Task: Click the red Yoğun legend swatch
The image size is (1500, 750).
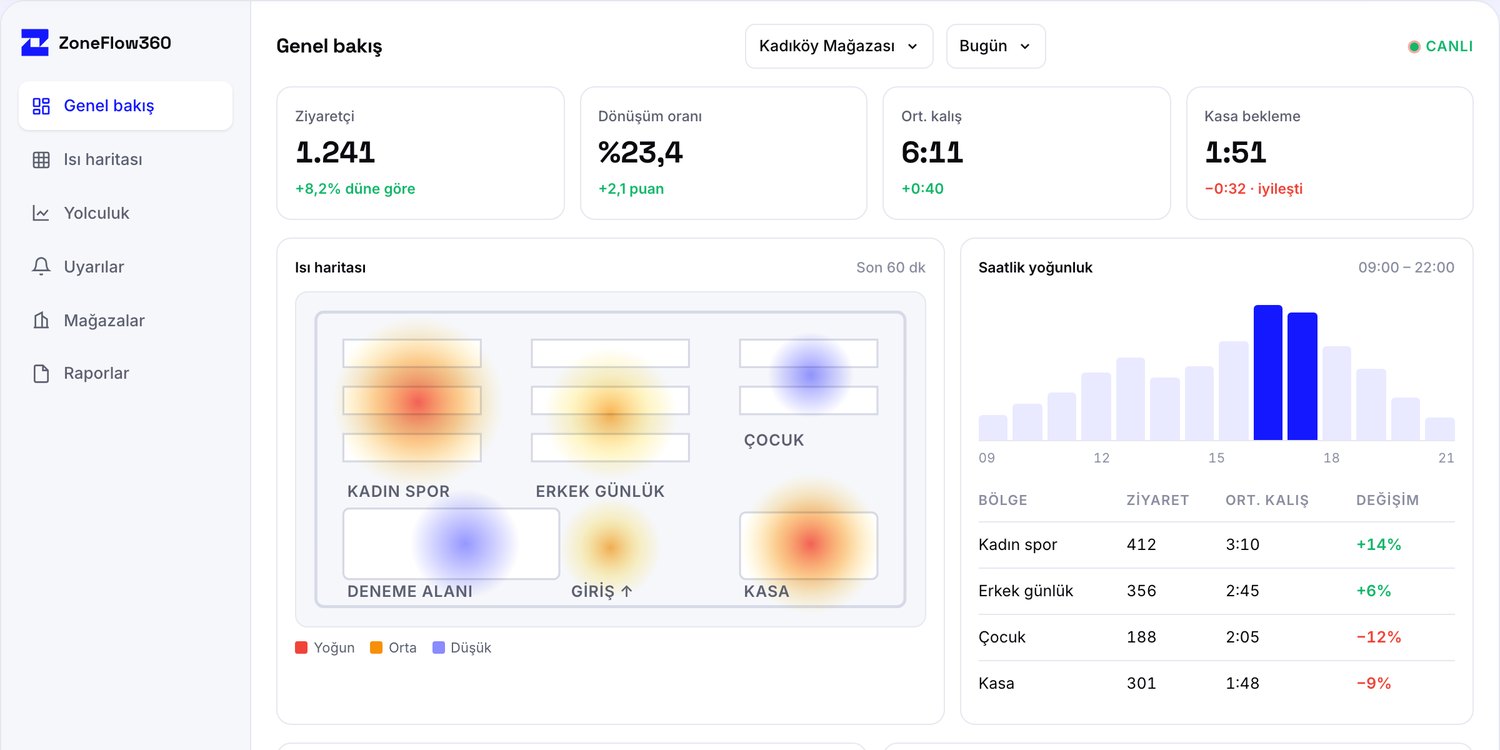Action: pyautogui.click(x=301, y=648)
